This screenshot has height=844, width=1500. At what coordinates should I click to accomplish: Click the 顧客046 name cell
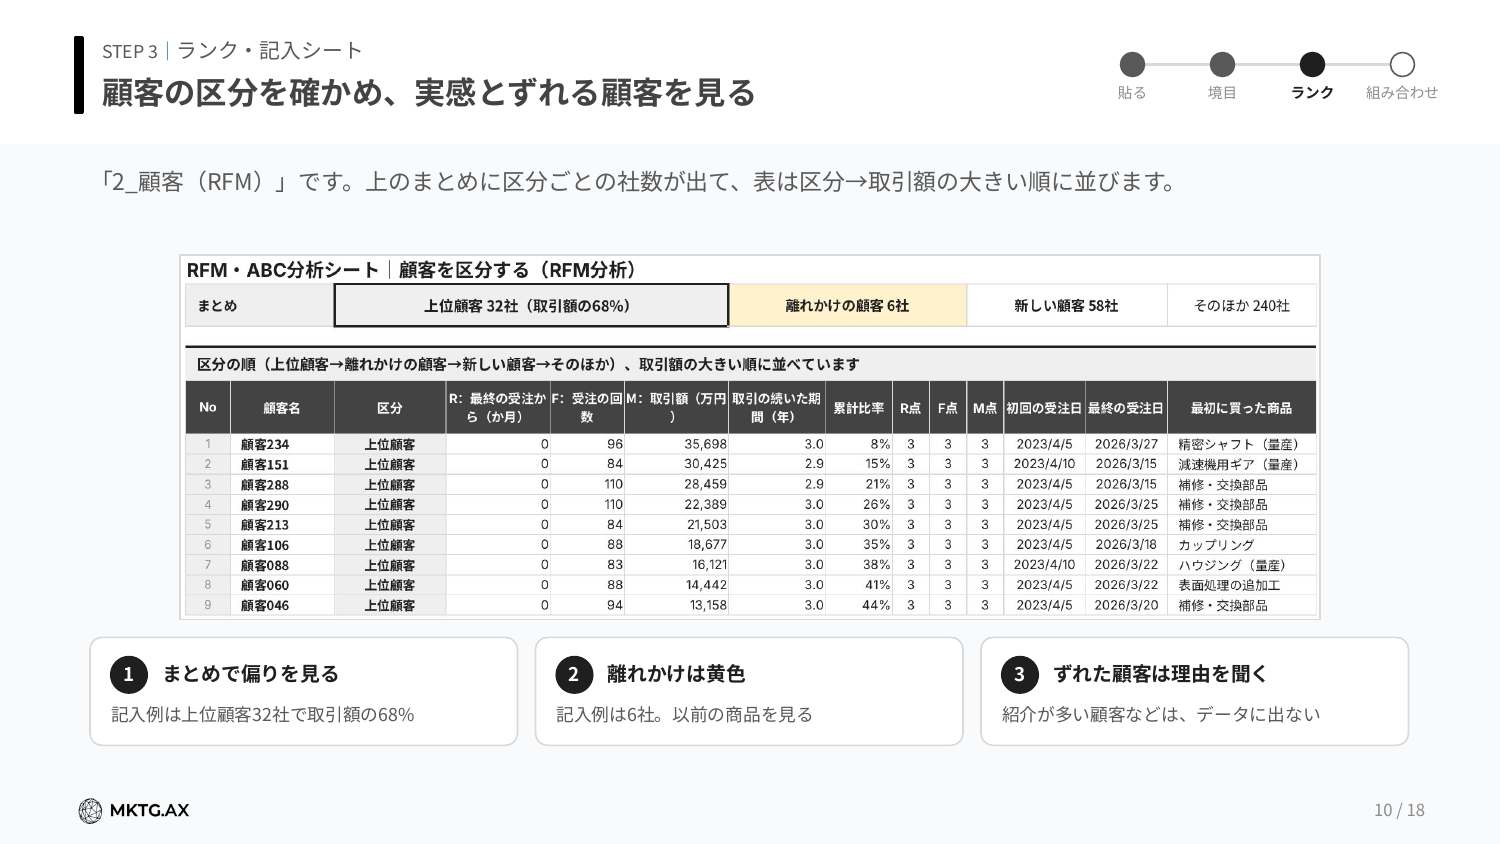(282, 605)
